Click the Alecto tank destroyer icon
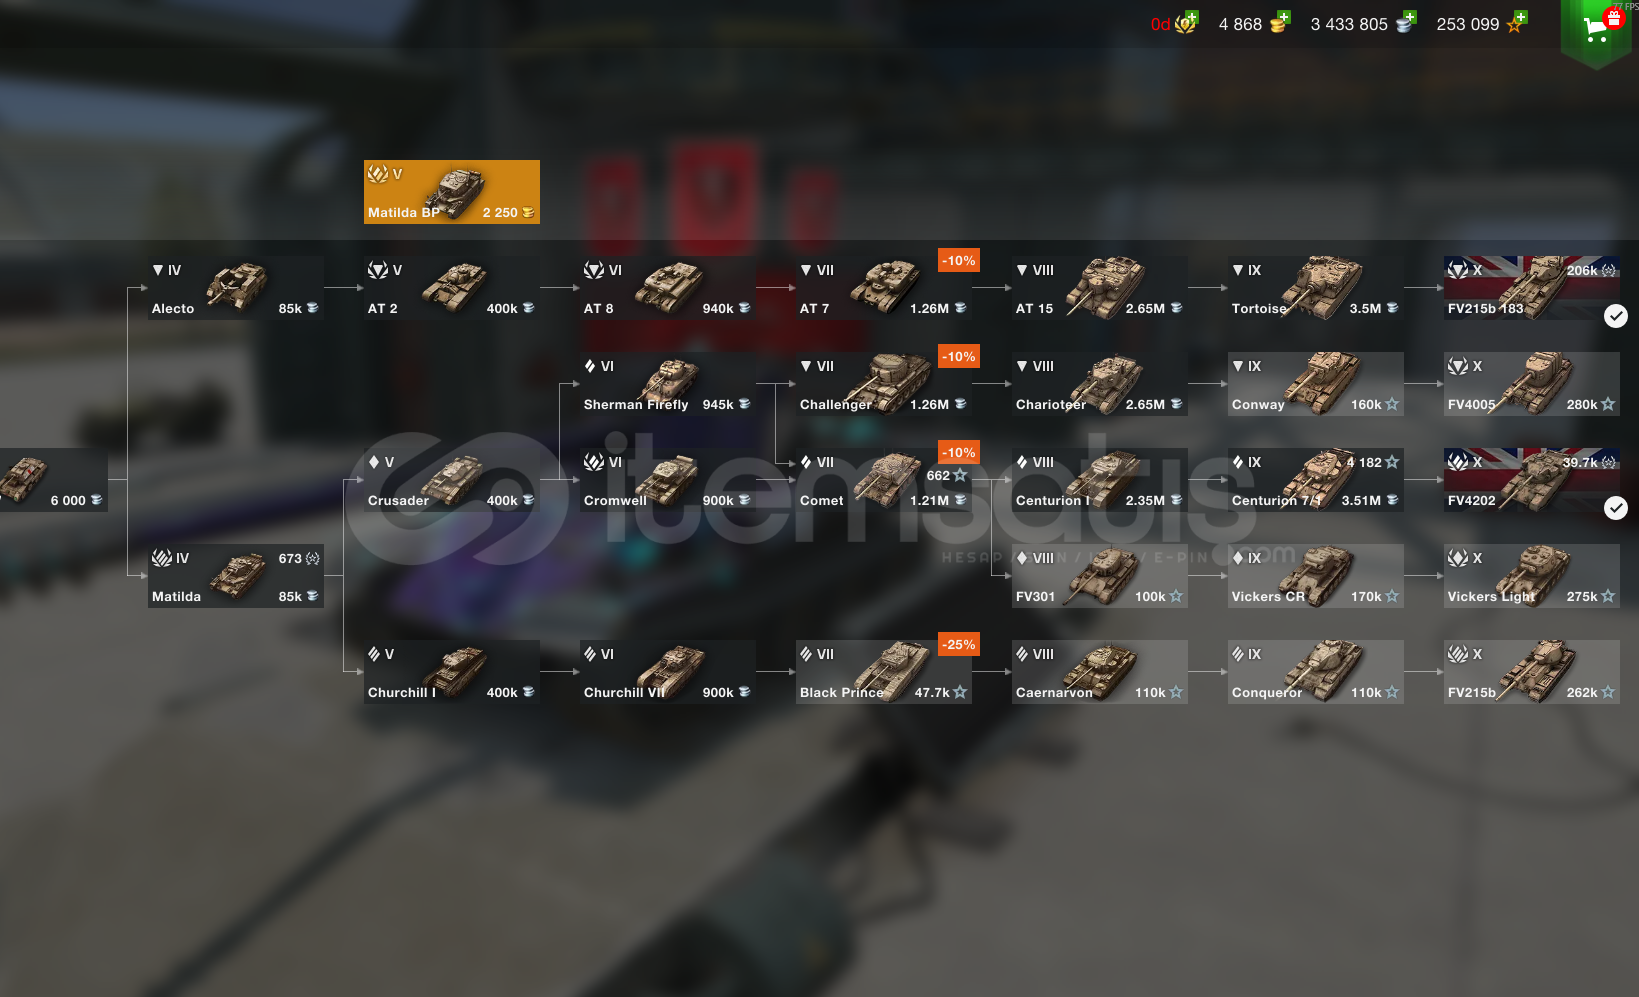The width and height of the screenshot is (1639, 997). [x=238, y=286]
